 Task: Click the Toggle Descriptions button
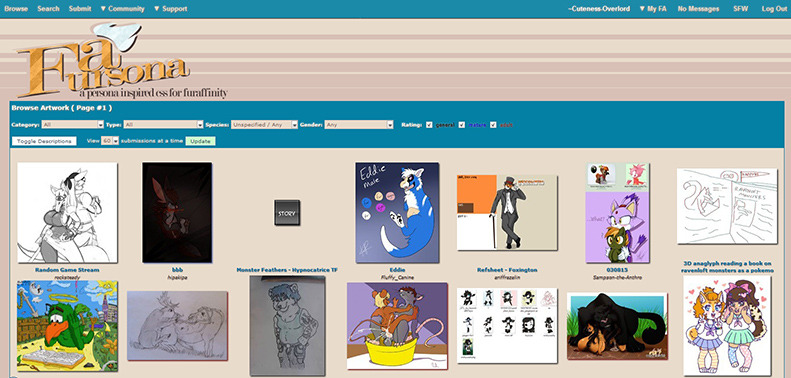[x=44, y=141]
